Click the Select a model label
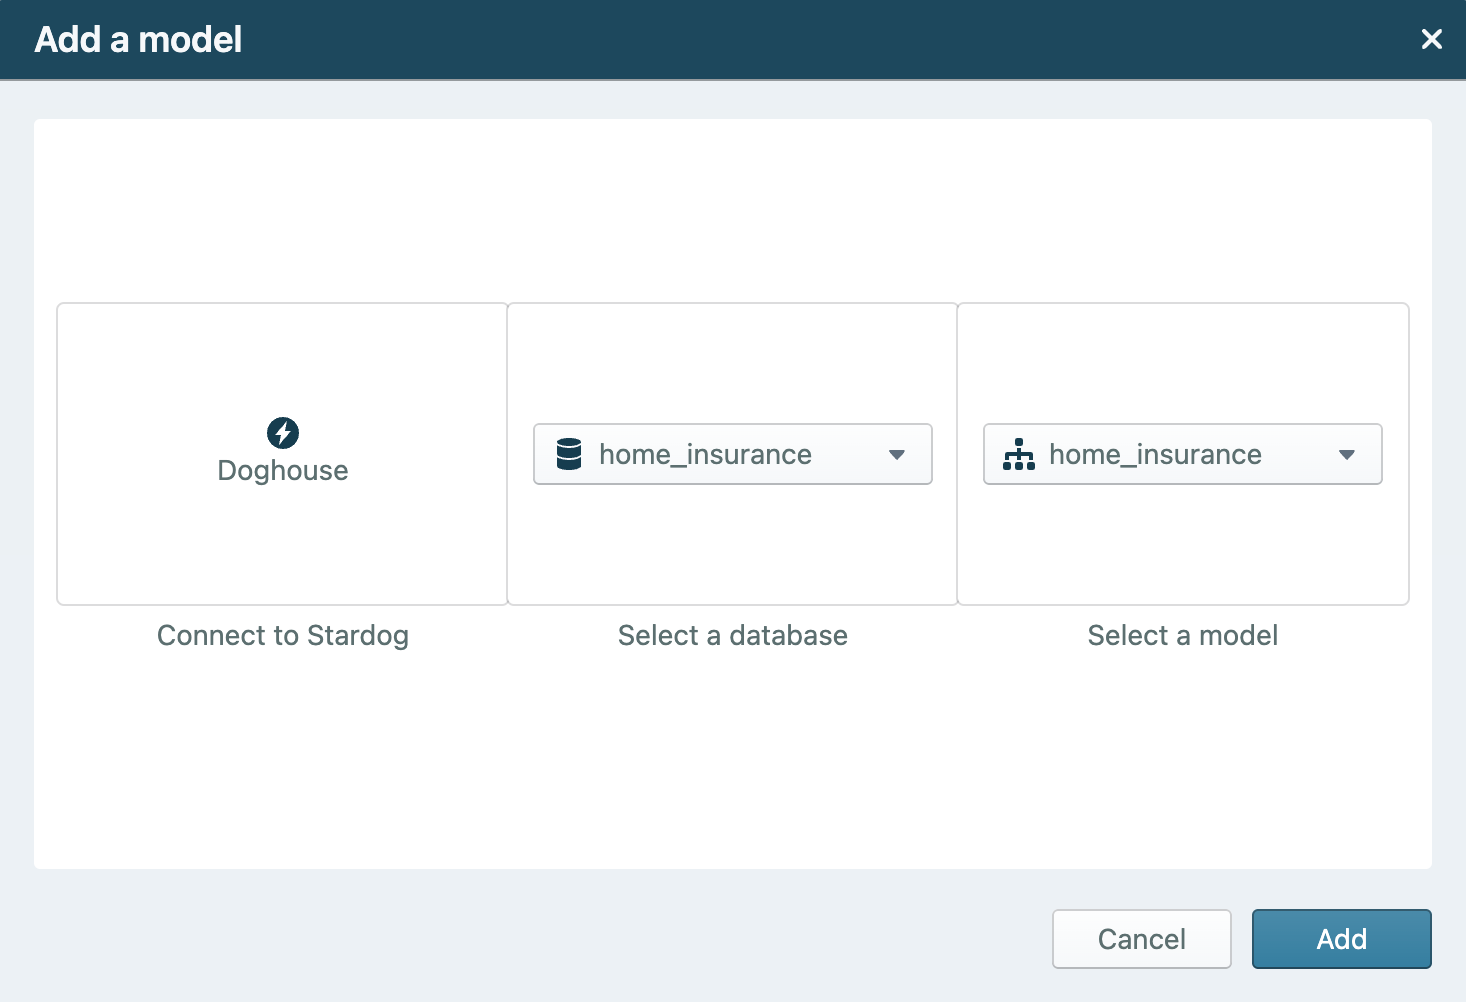Screen dimensions: 1466x1002 click(x=1182, y=636)
